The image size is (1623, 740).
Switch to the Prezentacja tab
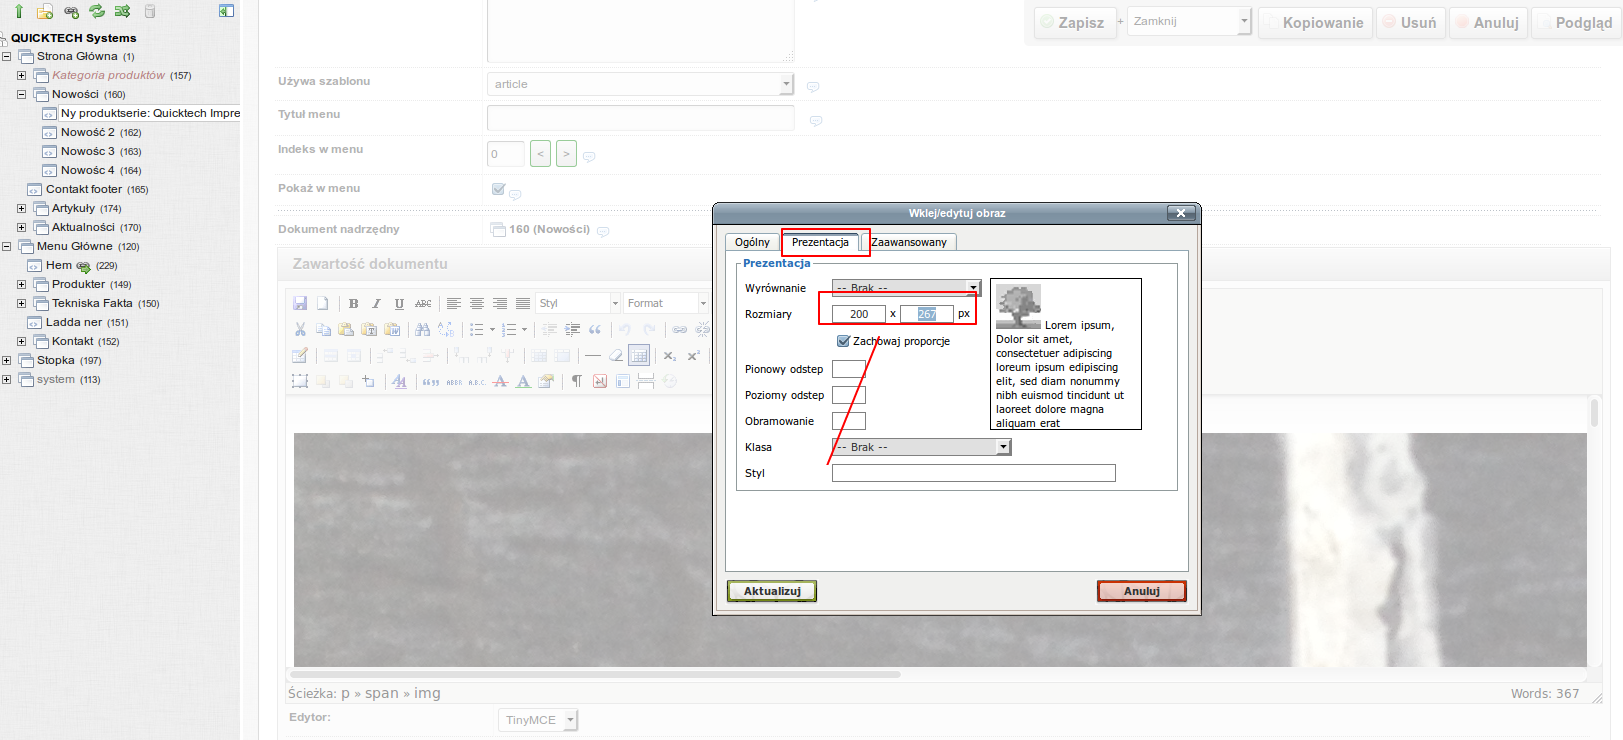tap(820, 242)
